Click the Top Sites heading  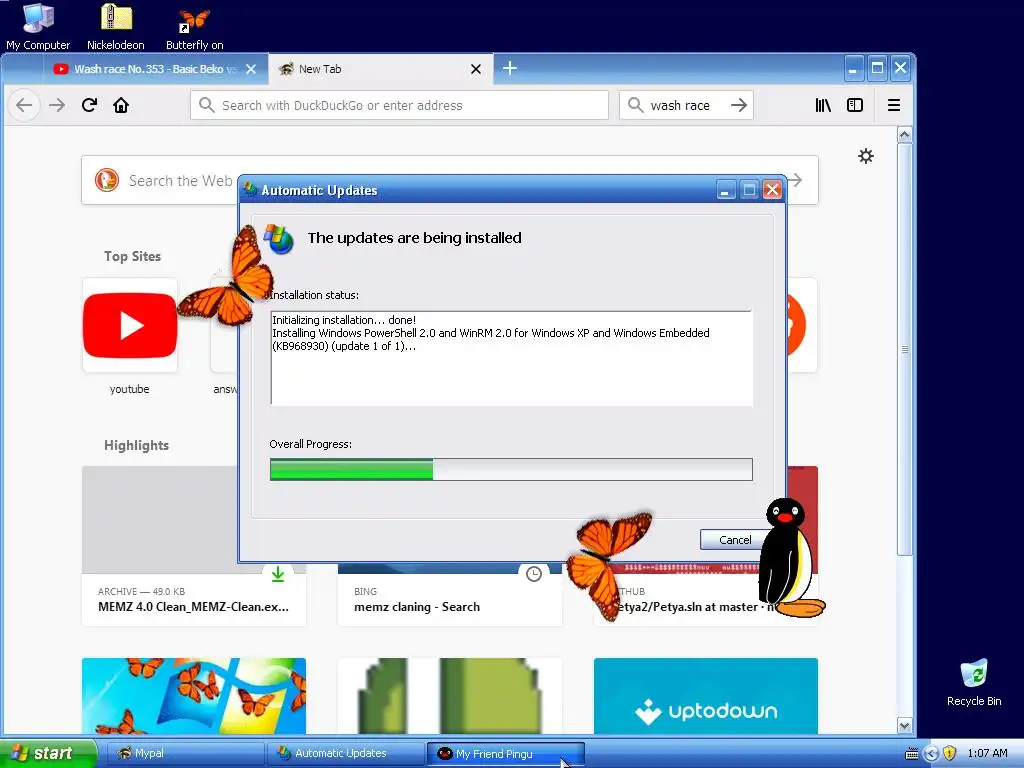pos(133,256)
